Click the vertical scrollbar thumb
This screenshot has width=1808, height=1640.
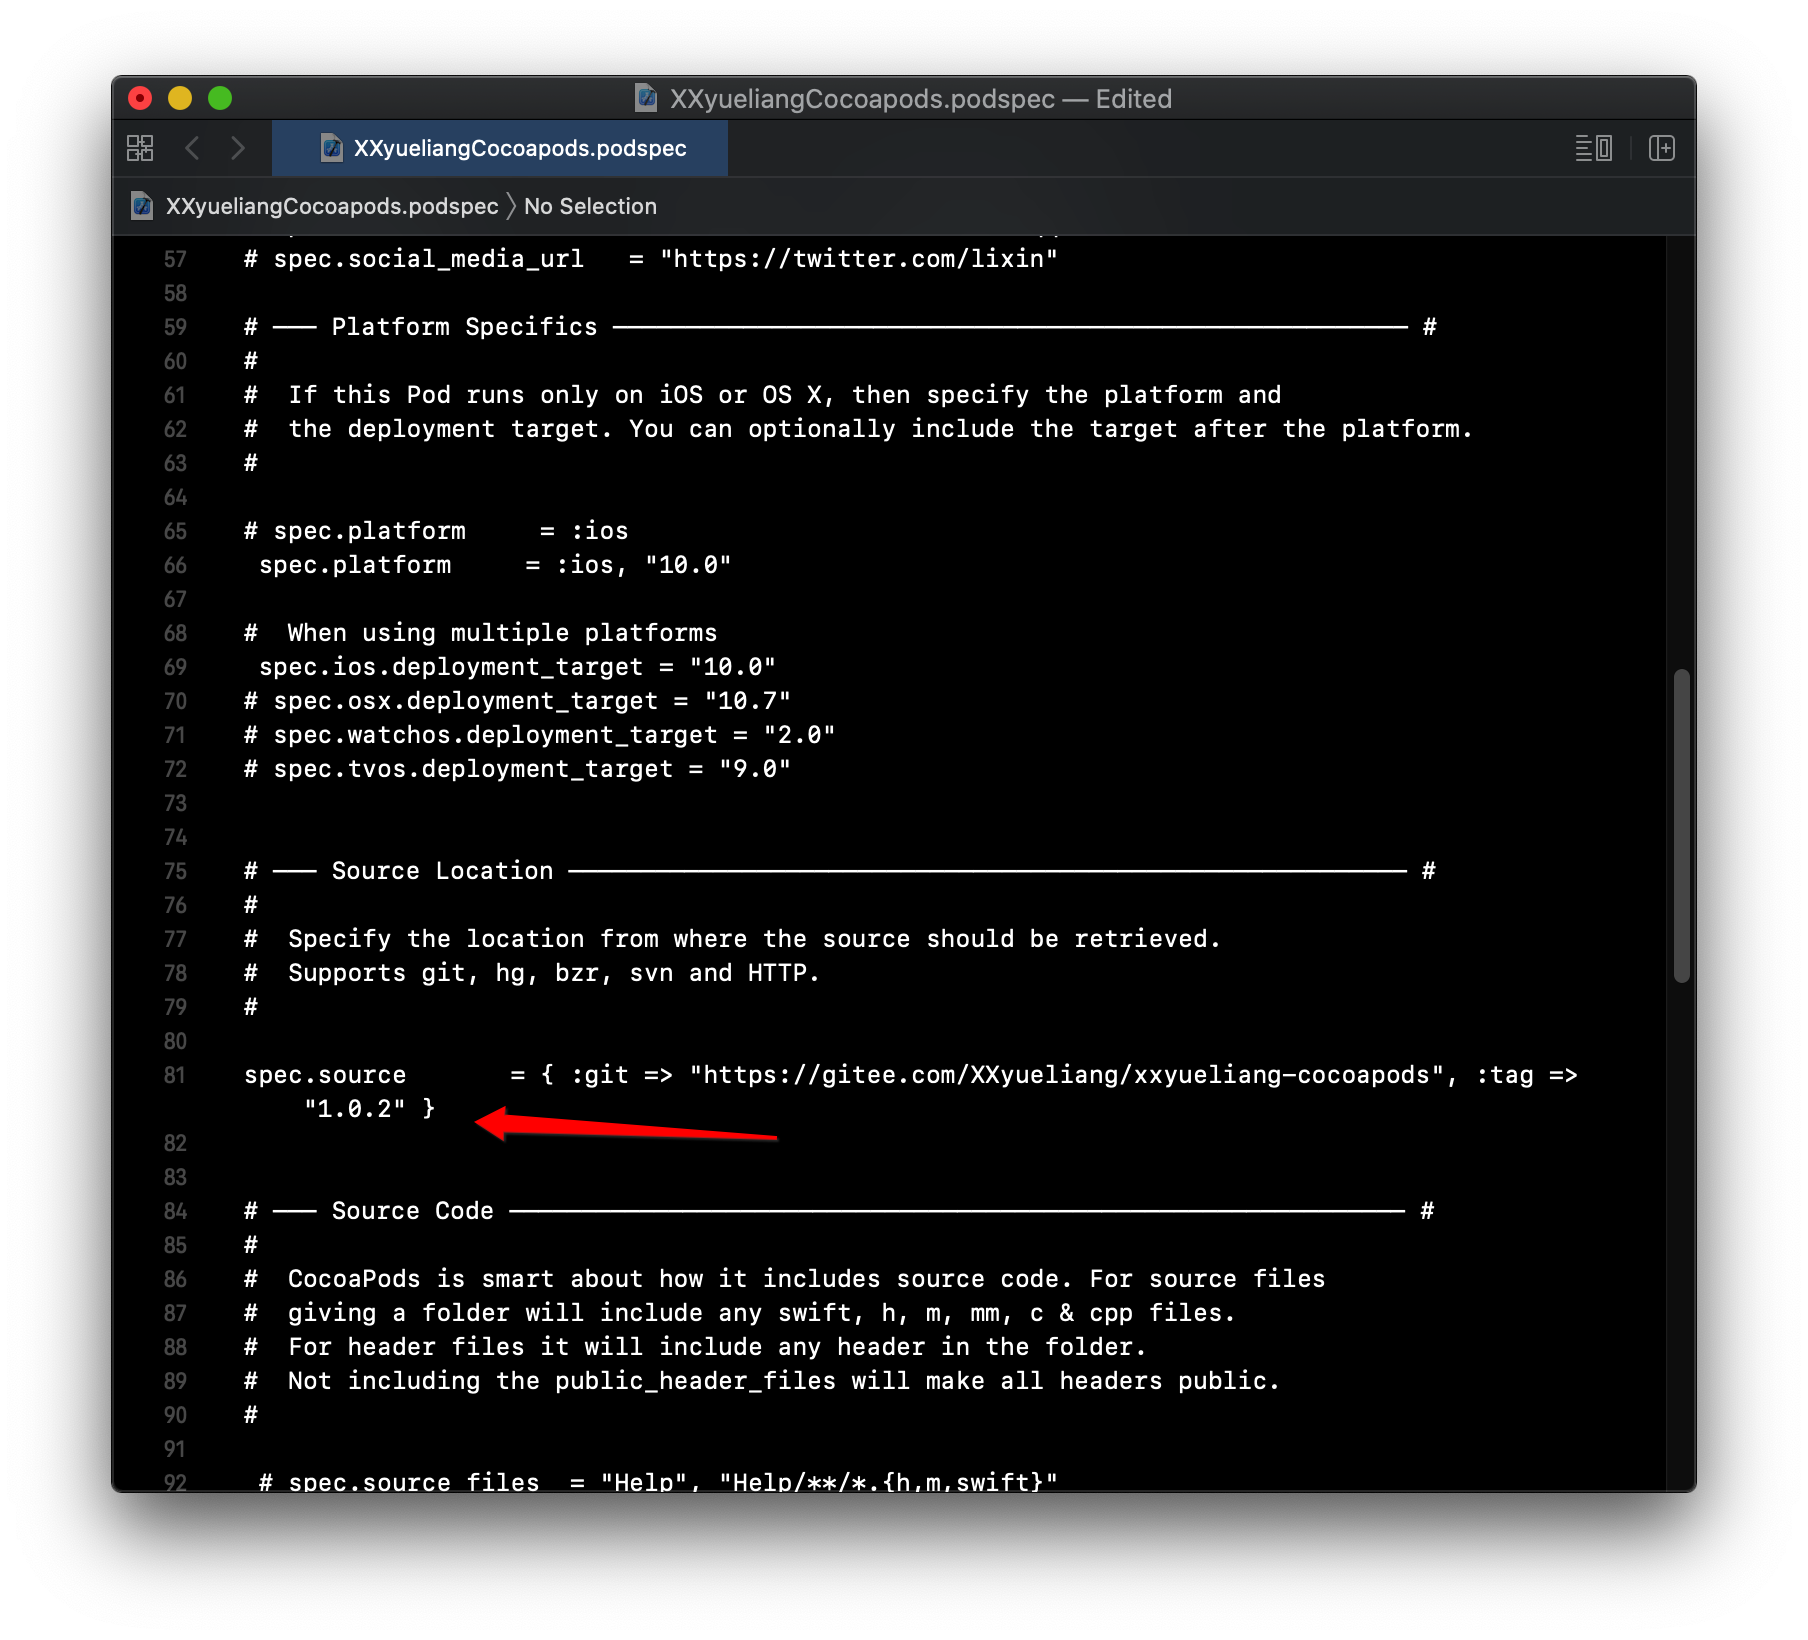coord(1682,825)
